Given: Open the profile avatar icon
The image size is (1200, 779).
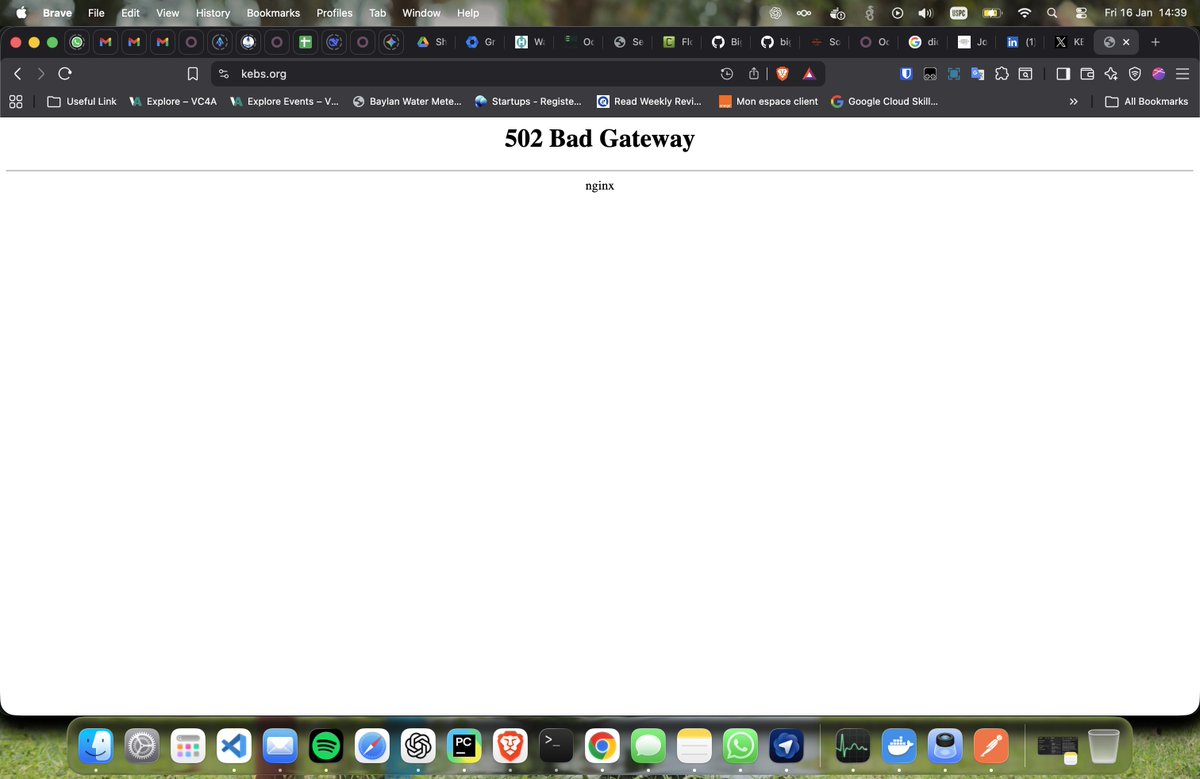Looking at the screenshot, I should point(1159,73).
